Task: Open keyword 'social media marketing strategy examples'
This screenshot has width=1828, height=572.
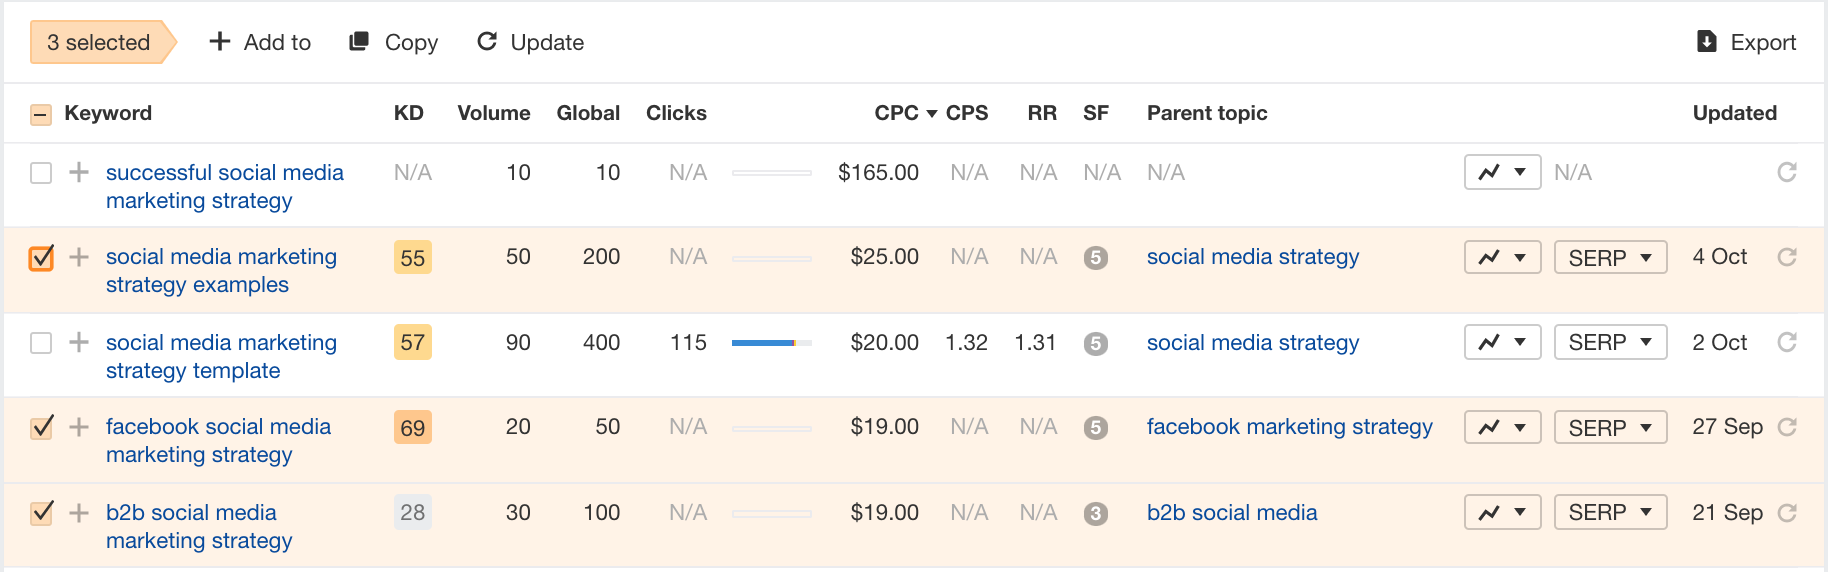Action: [x=221, y=271]
